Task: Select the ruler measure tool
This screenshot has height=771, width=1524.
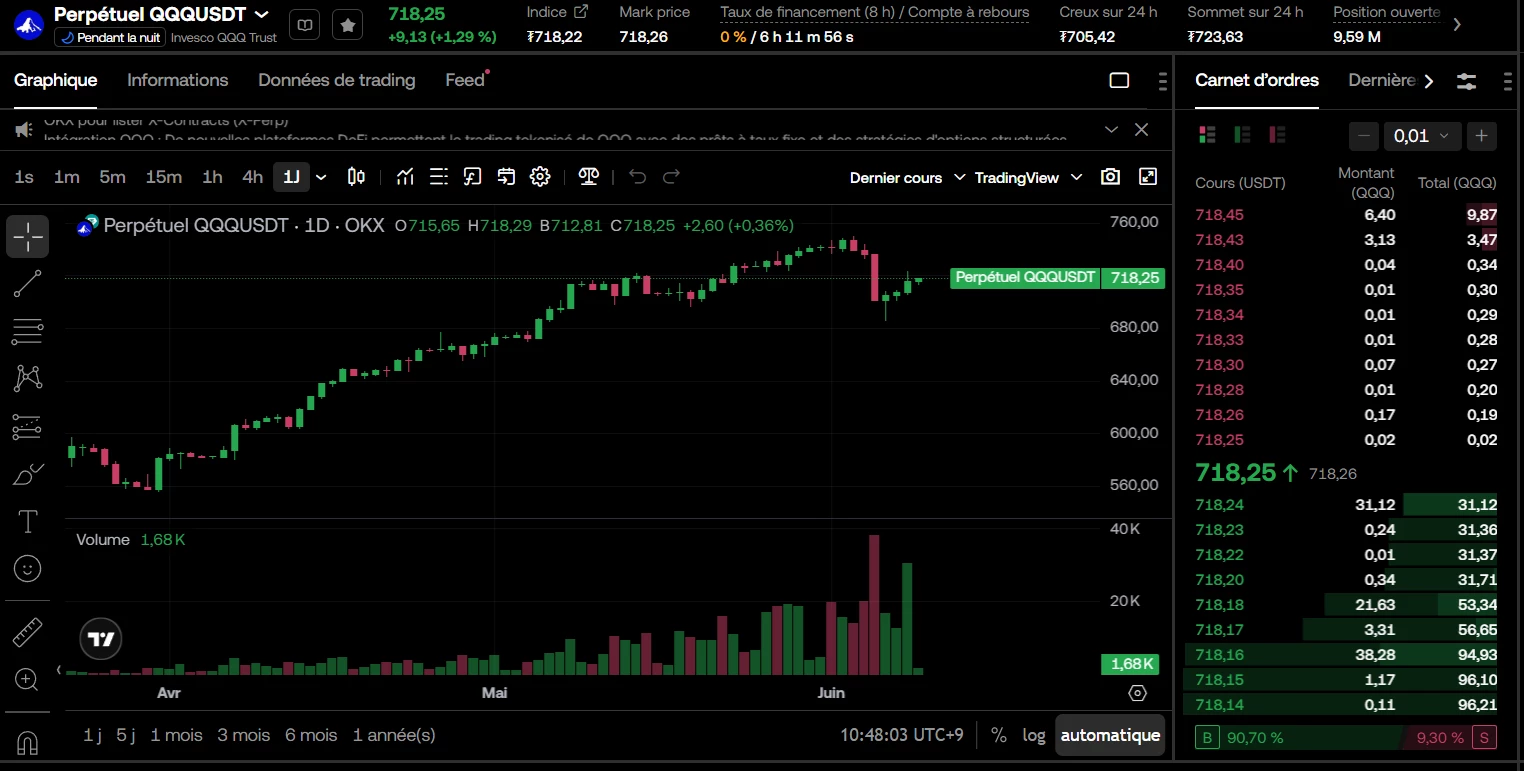Action: click(x=28, y=633)
